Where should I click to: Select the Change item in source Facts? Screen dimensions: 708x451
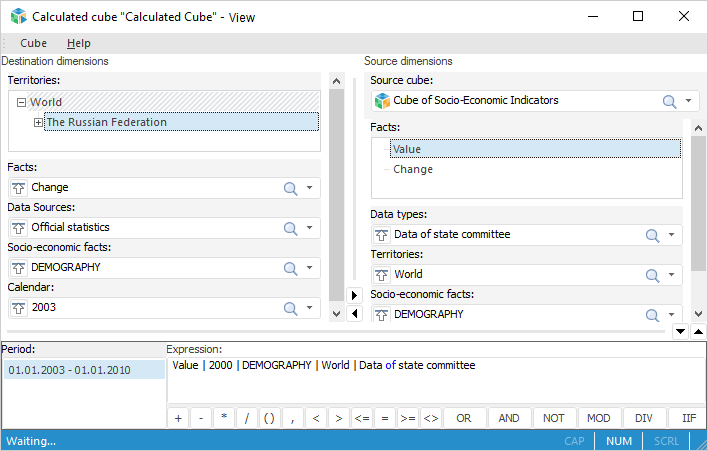pos(413,169)
